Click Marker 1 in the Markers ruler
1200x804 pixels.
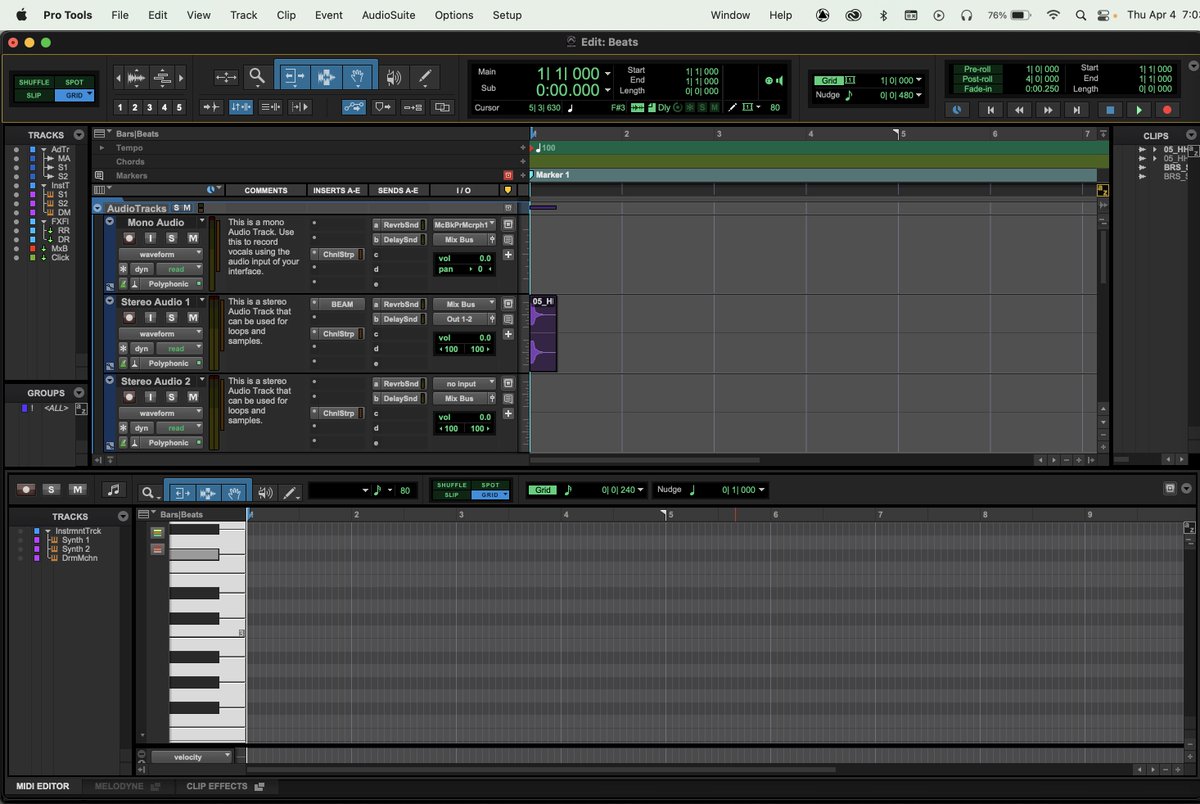pyautogui.click(x=553, y=175)
